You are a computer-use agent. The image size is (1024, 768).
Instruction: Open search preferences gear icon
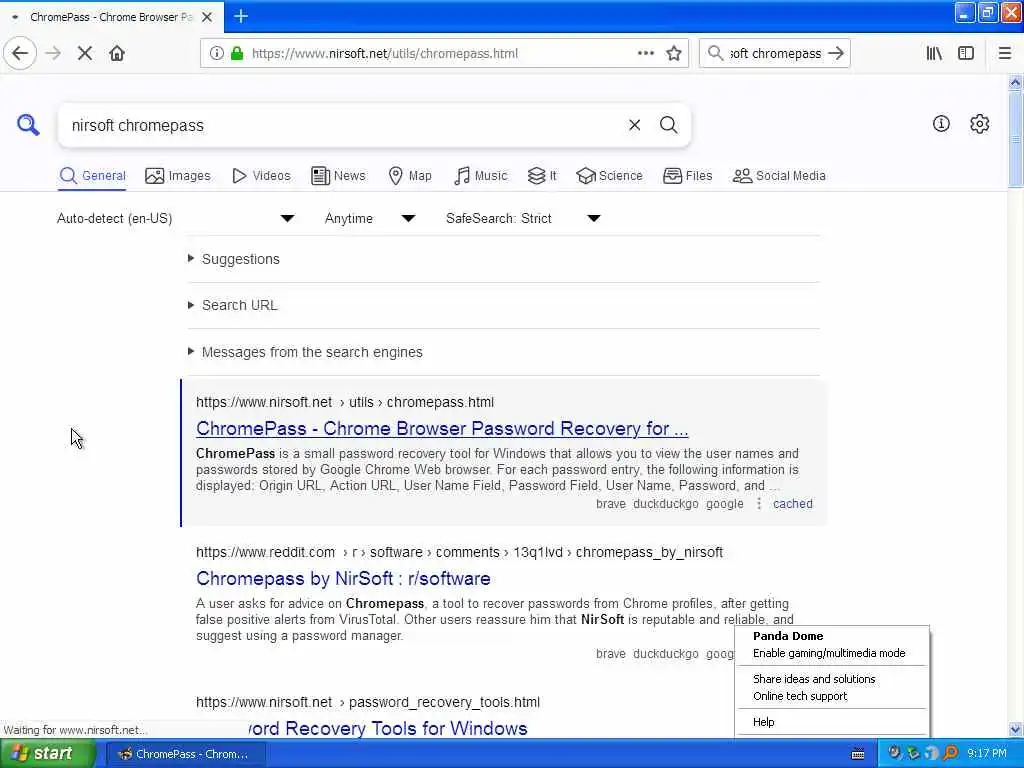click(x=979, y=123)
